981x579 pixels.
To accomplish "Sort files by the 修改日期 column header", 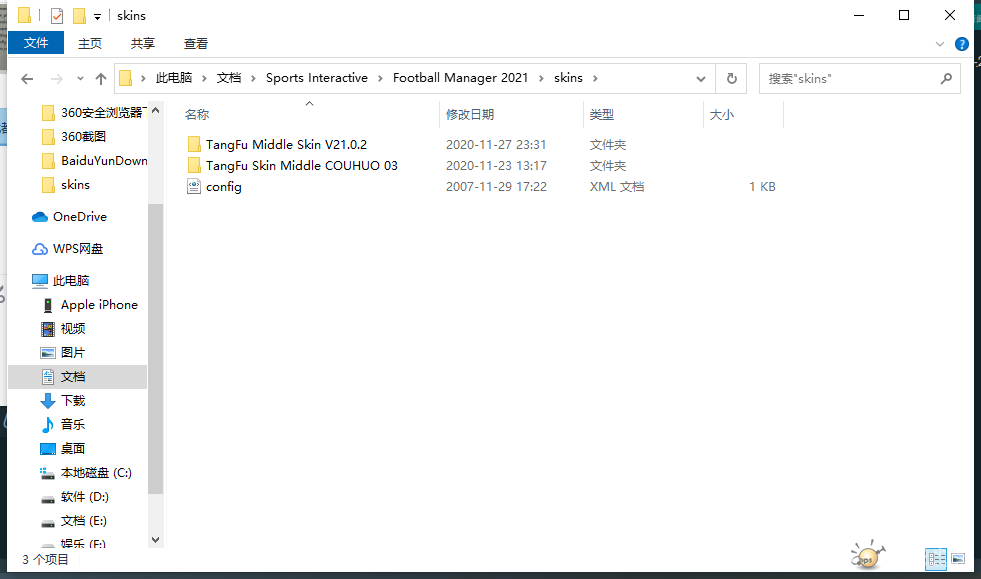I will tap(470, 115).
